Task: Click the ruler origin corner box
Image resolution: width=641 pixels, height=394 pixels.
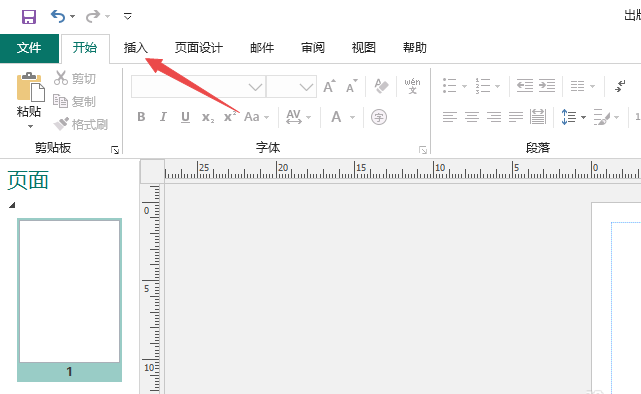Action: [x=152, y=171]
